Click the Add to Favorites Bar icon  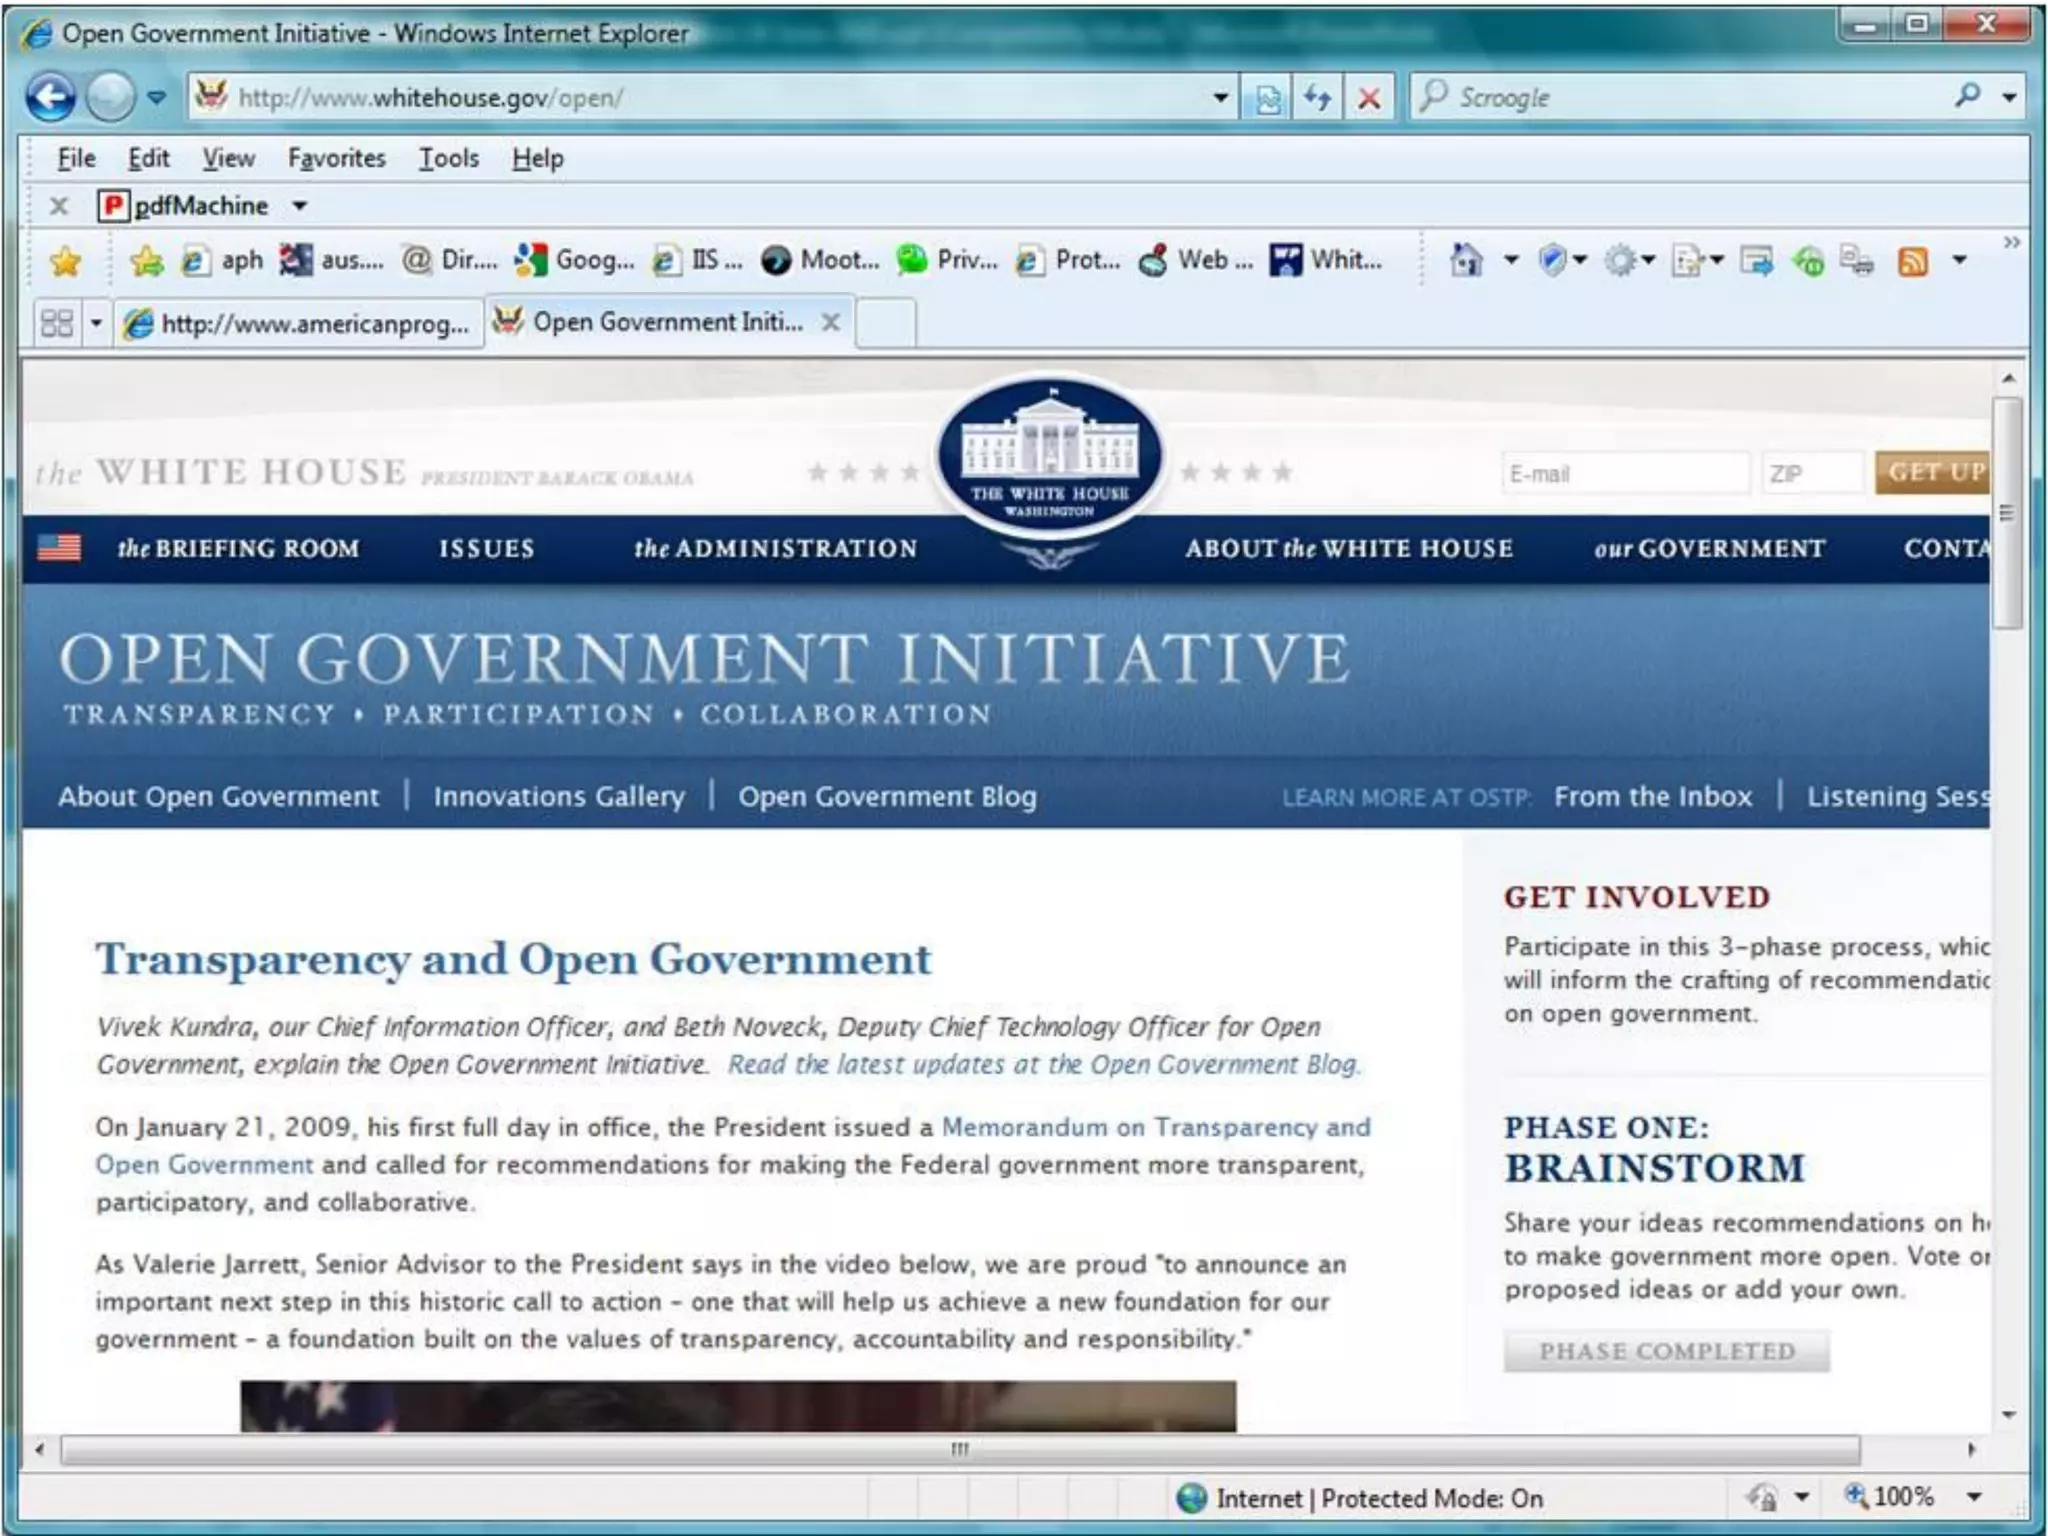146,261
